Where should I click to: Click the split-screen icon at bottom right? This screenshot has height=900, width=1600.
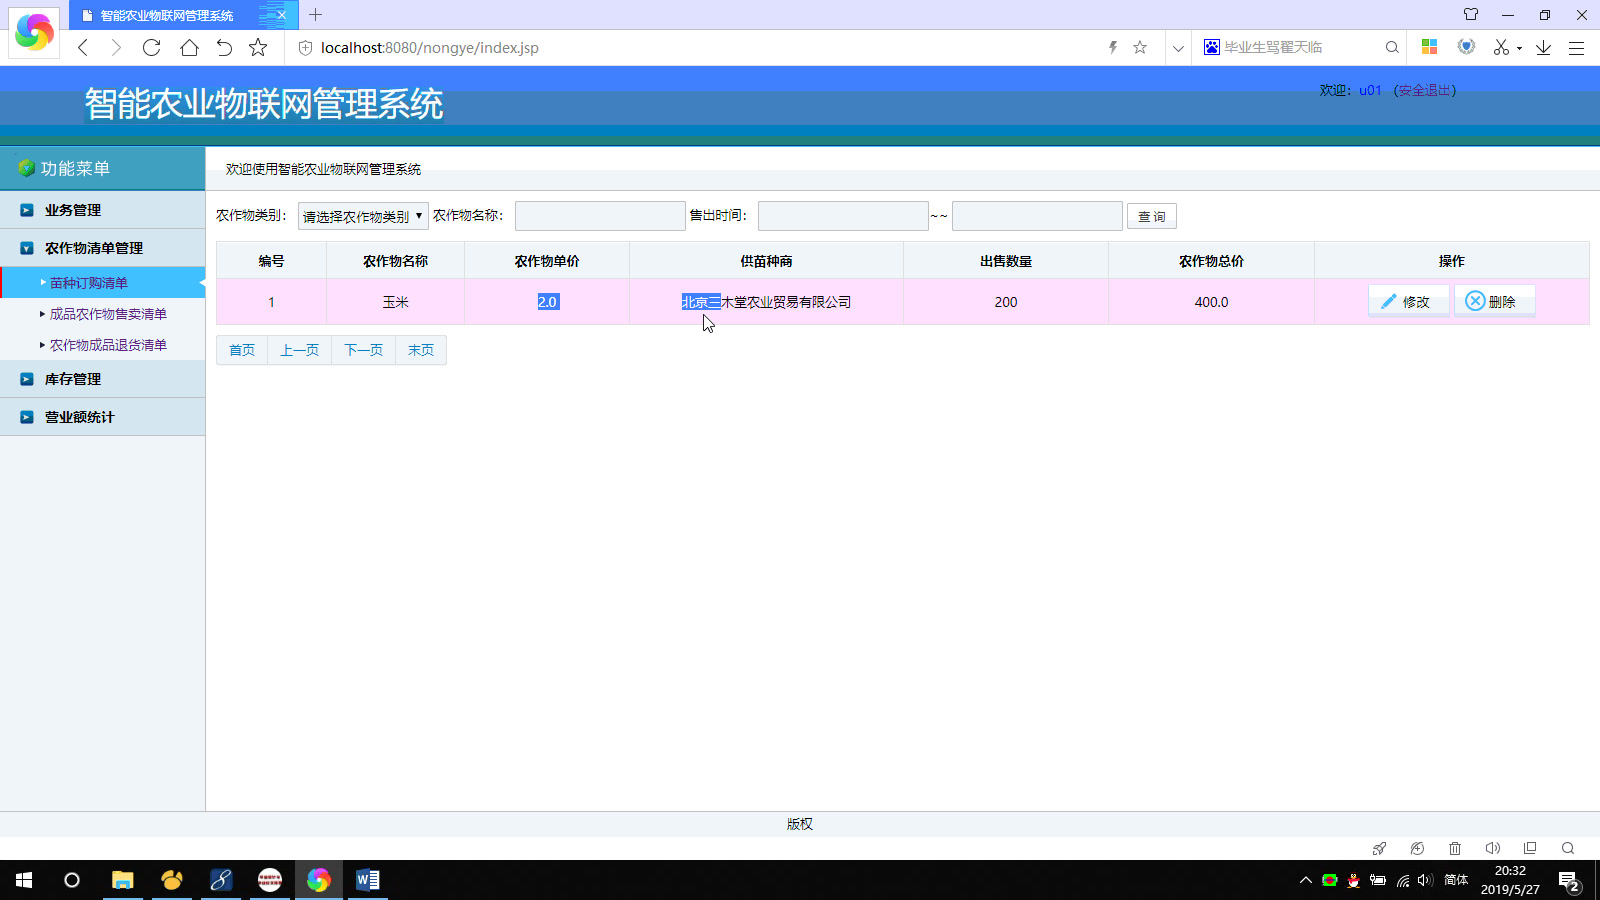coord(1530,848)
